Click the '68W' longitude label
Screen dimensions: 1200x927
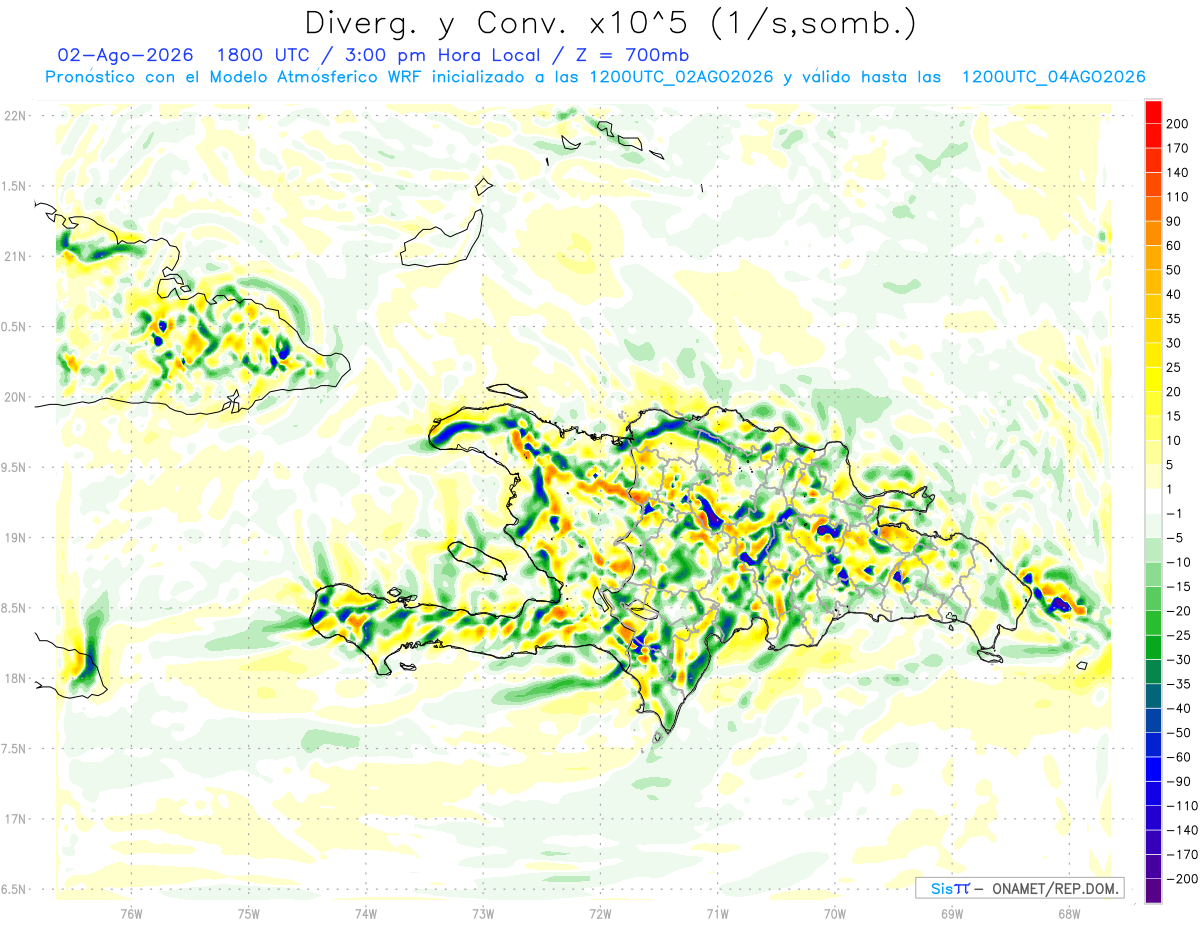(1069, 913)
